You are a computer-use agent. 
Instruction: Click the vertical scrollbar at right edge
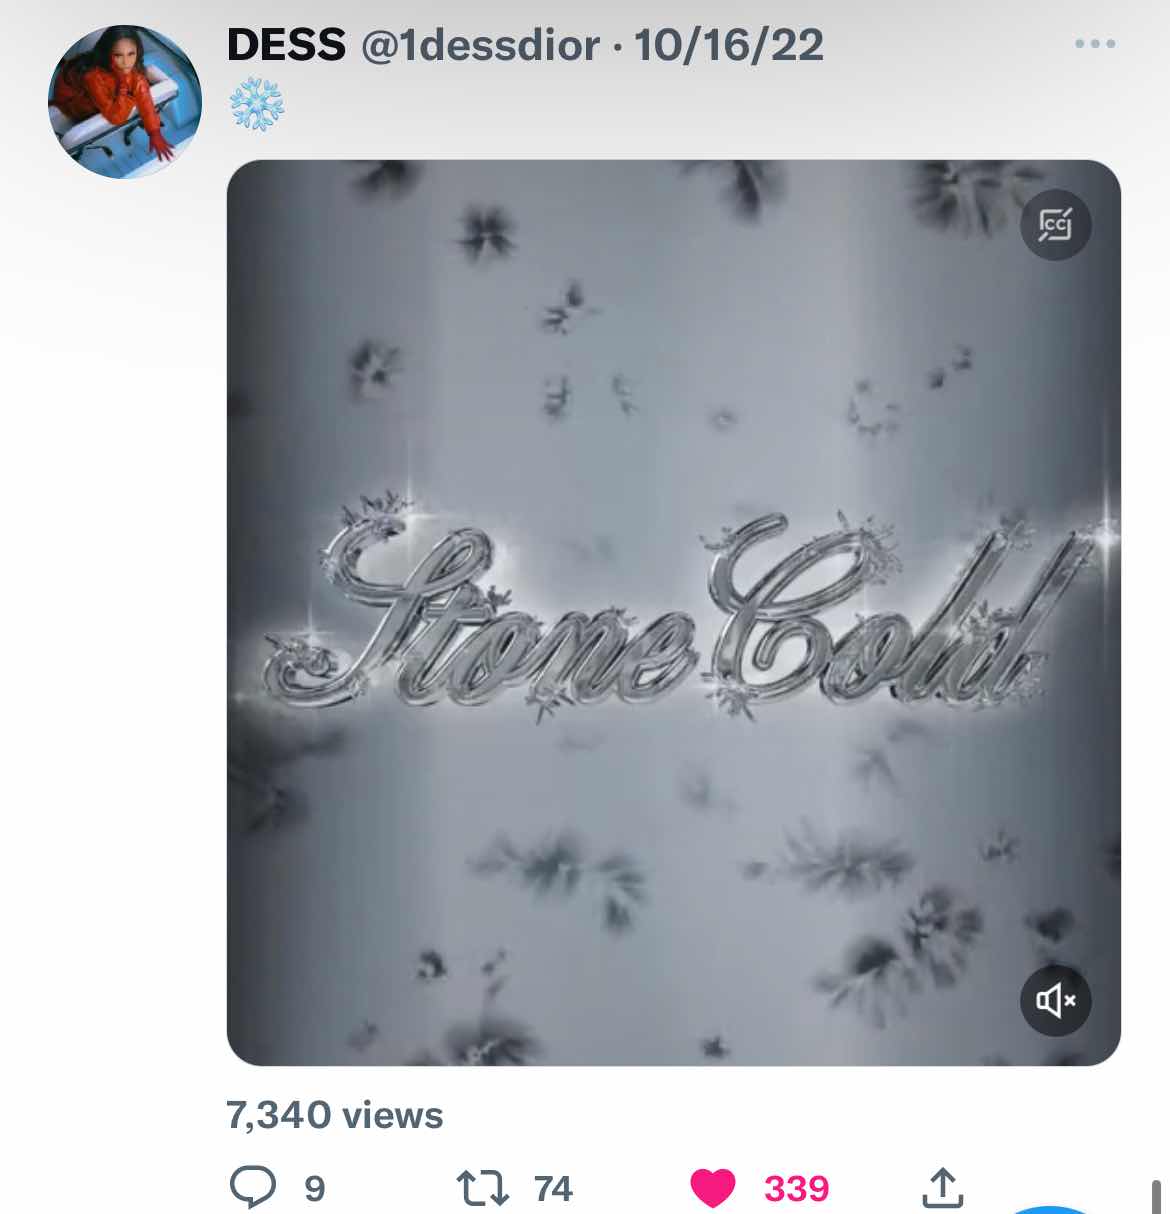click(1156, 1196)
